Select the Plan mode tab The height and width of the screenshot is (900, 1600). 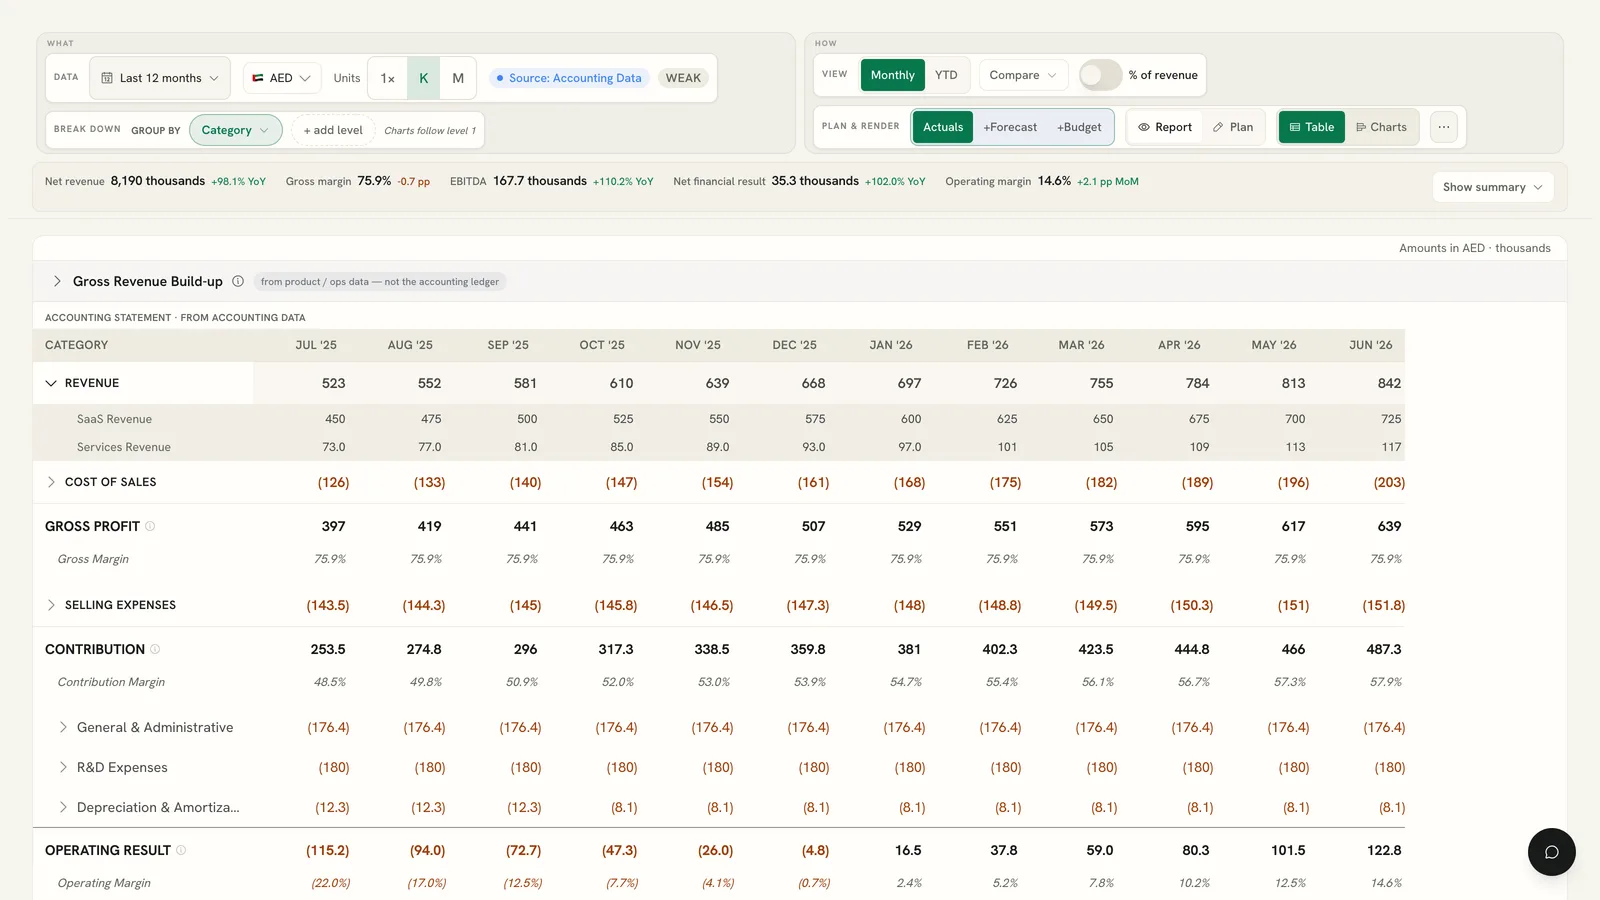pyautogui.click(x=1233, y=127)
